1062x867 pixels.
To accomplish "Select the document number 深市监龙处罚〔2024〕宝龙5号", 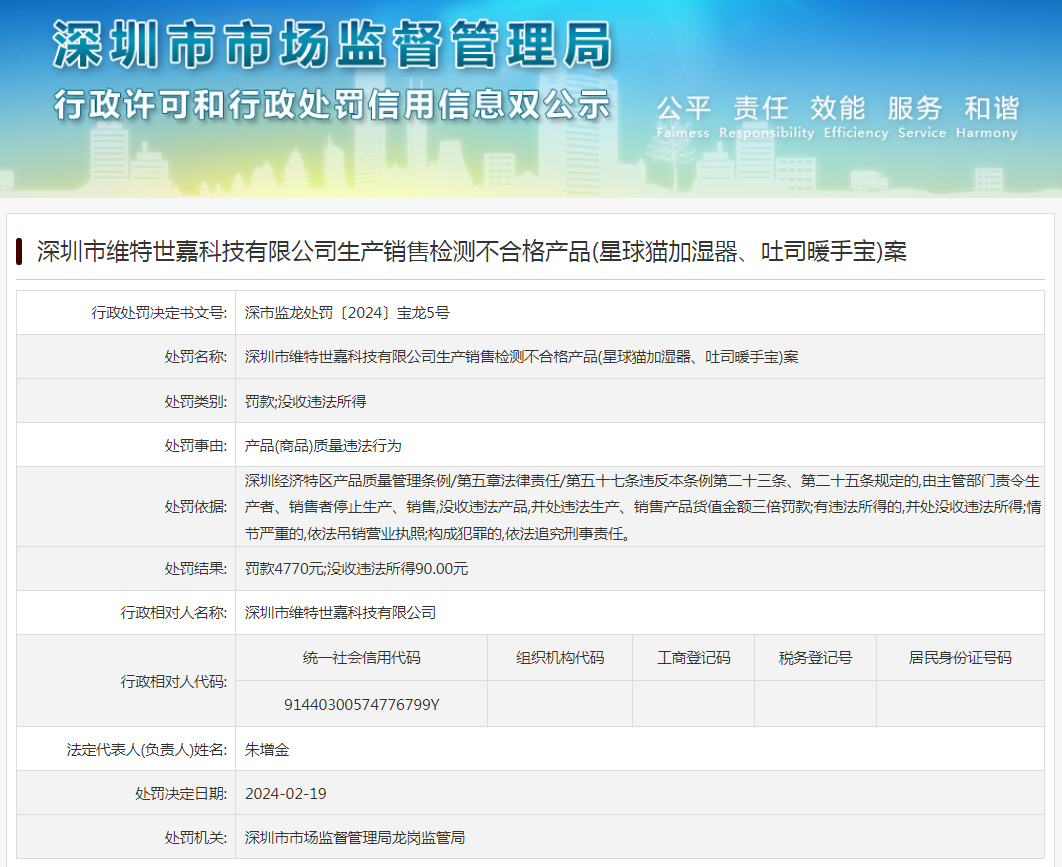I will tap(347, 313).
